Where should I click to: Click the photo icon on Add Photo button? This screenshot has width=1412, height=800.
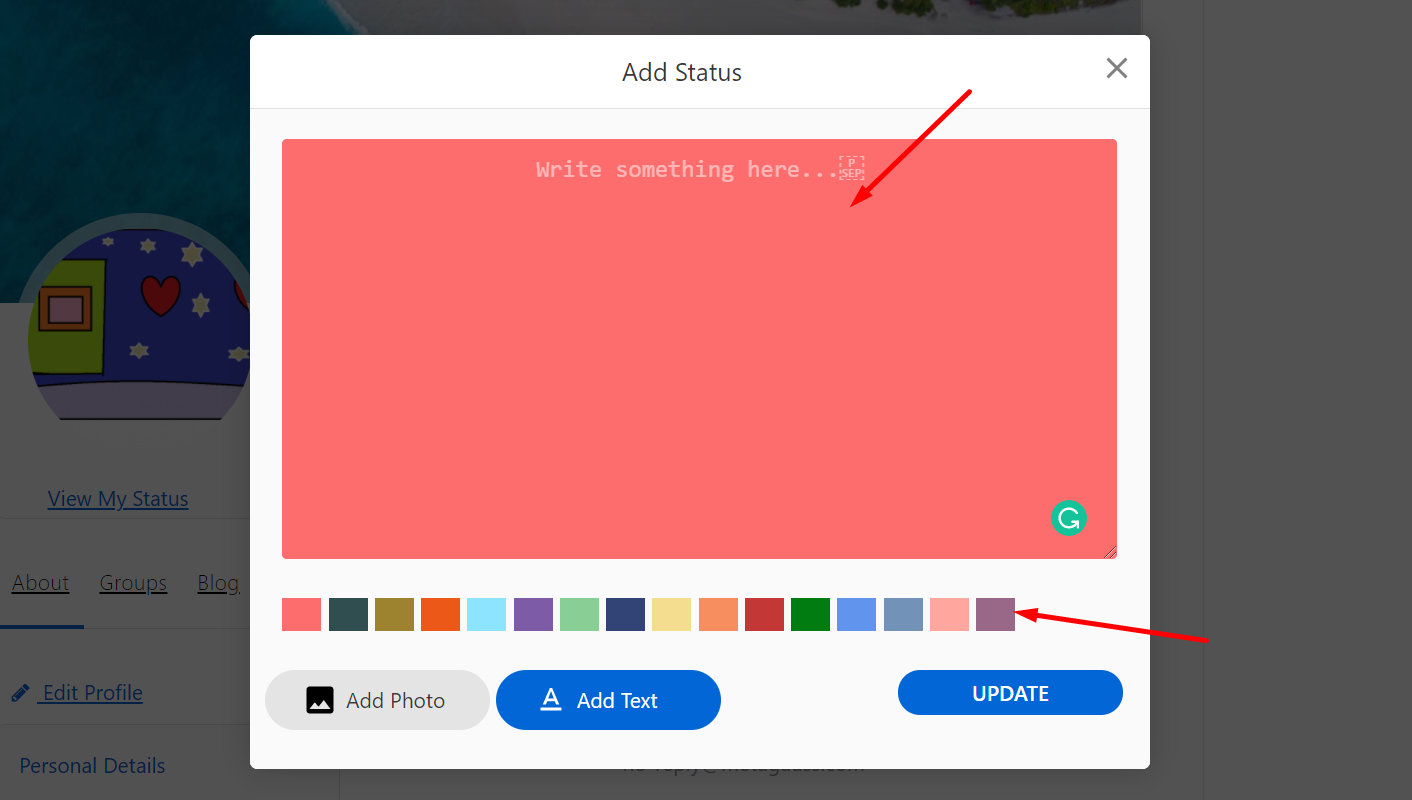319,700
